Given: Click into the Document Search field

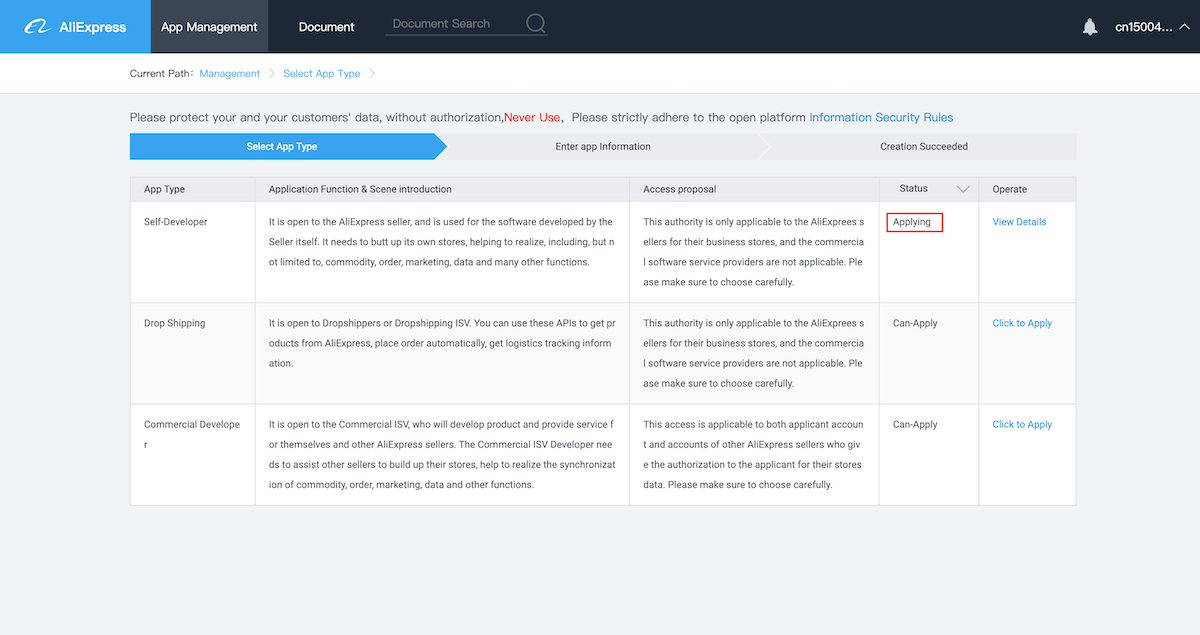Looking at the screenshot, I should (x=455, y=24).
